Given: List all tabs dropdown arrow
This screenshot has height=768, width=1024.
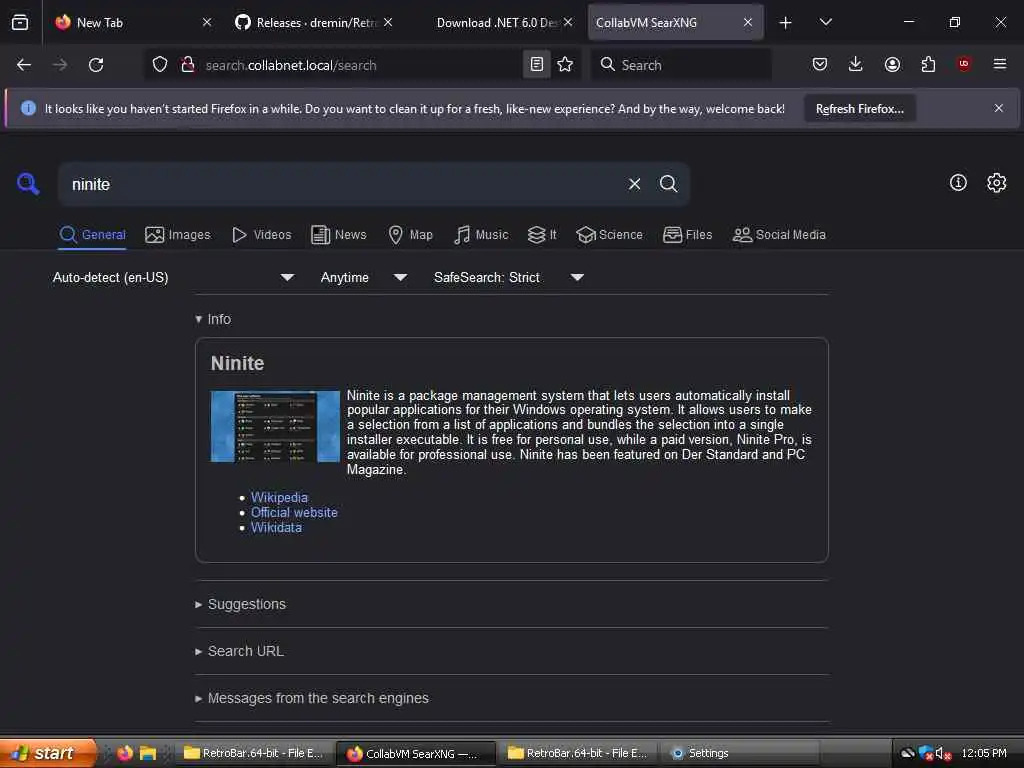Looking at the screenshot, I should tap(825, 22).
